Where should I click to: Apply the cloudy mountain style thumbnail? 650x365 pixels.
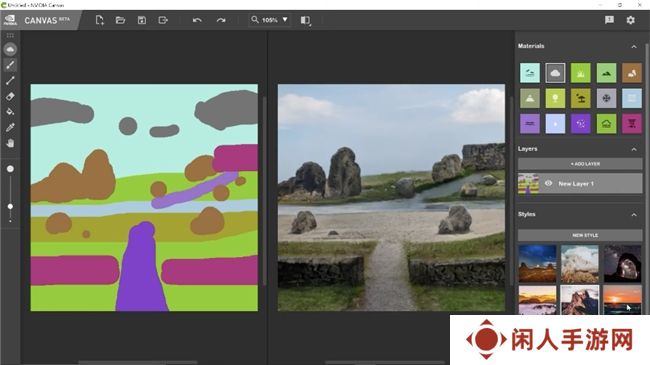580,264
